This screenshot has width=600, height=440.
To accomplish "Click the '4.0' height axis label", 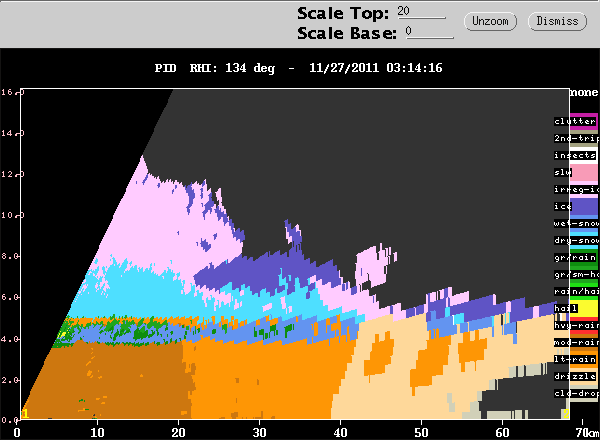I will tap(10, 339).
